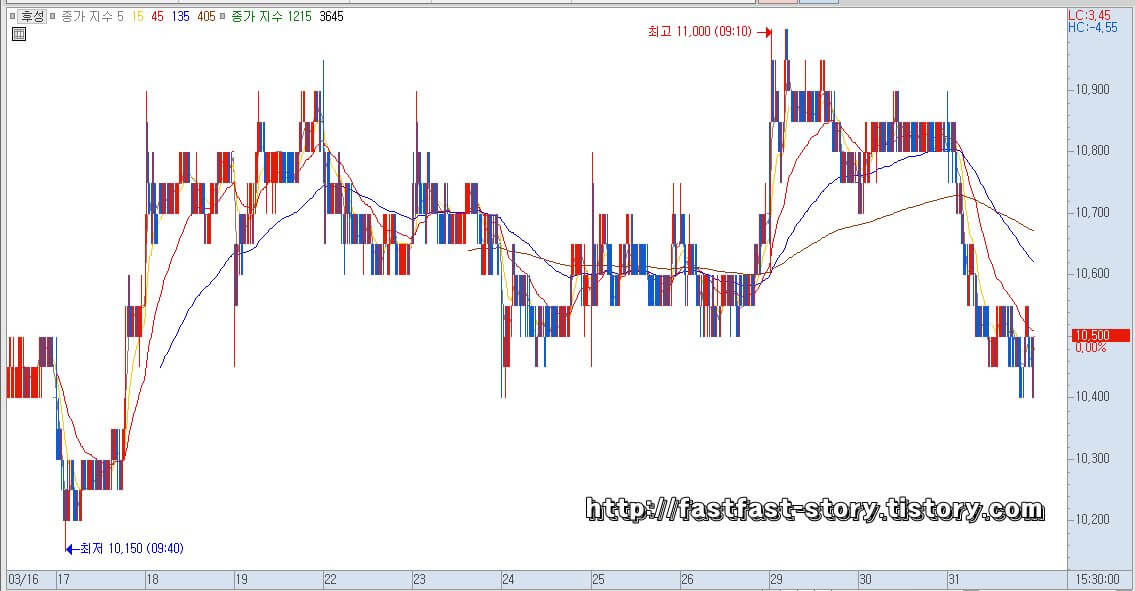Click the red 10,500 current price tag
Image resolution: width=1135 pixels, height=591 pixels.
click(x=1100, y=335)
